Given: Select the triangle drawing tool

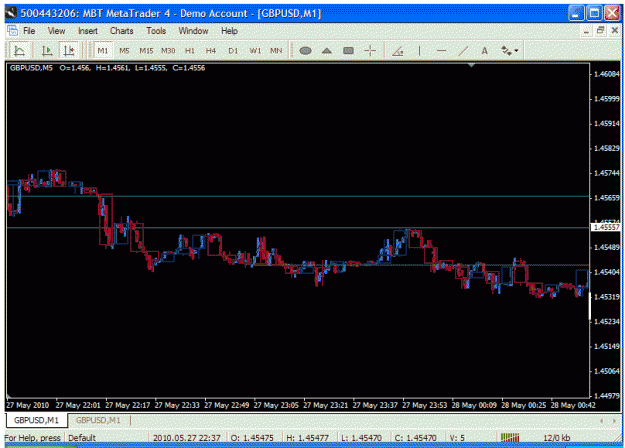Looking at the screenshot, I should point(327,51).
